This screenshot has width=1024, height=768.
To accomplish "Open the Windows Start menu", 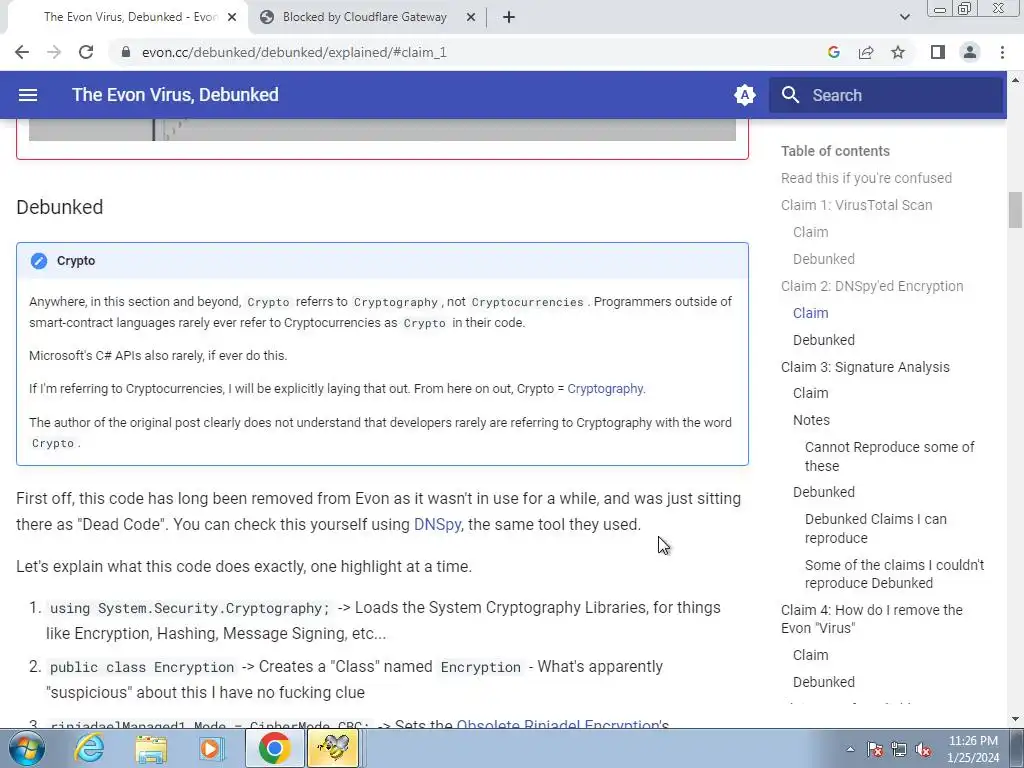I will 25,748.
